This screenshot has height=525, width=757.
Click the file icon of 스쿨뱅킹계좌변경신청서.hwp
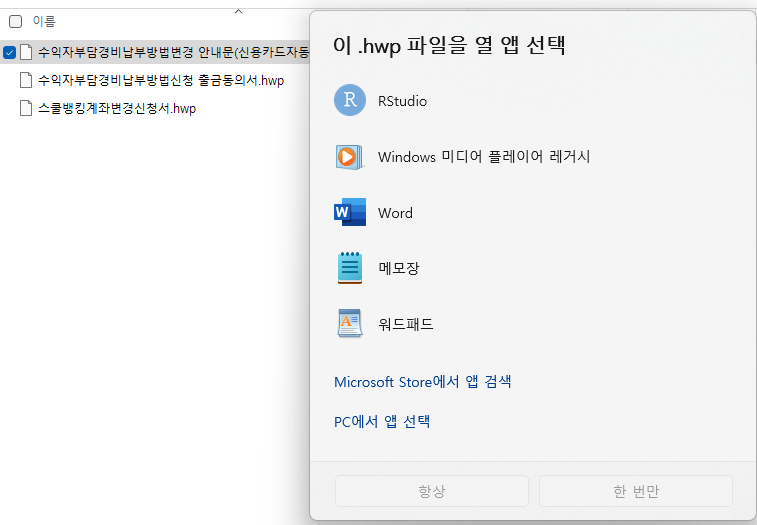coord(26,108)
